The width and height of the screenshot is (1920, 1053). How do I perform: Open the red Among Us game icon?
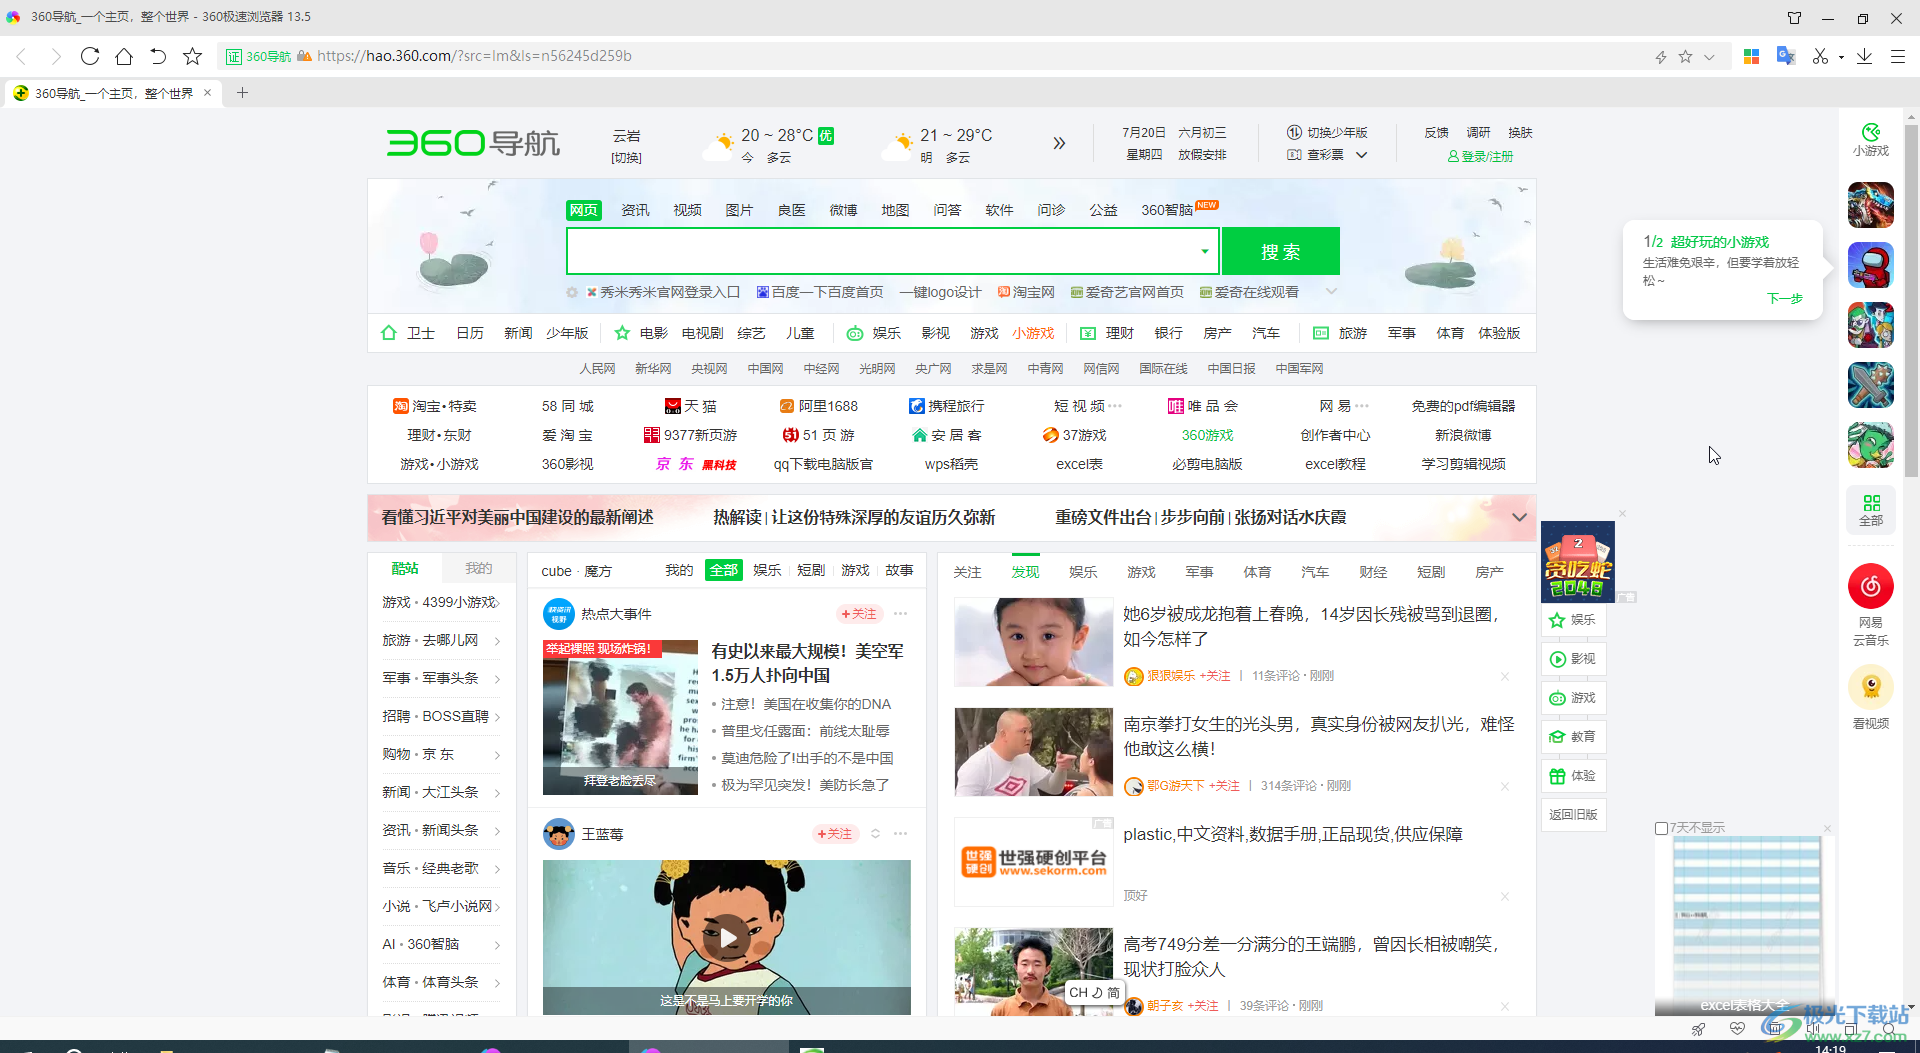coord(1871,265)
